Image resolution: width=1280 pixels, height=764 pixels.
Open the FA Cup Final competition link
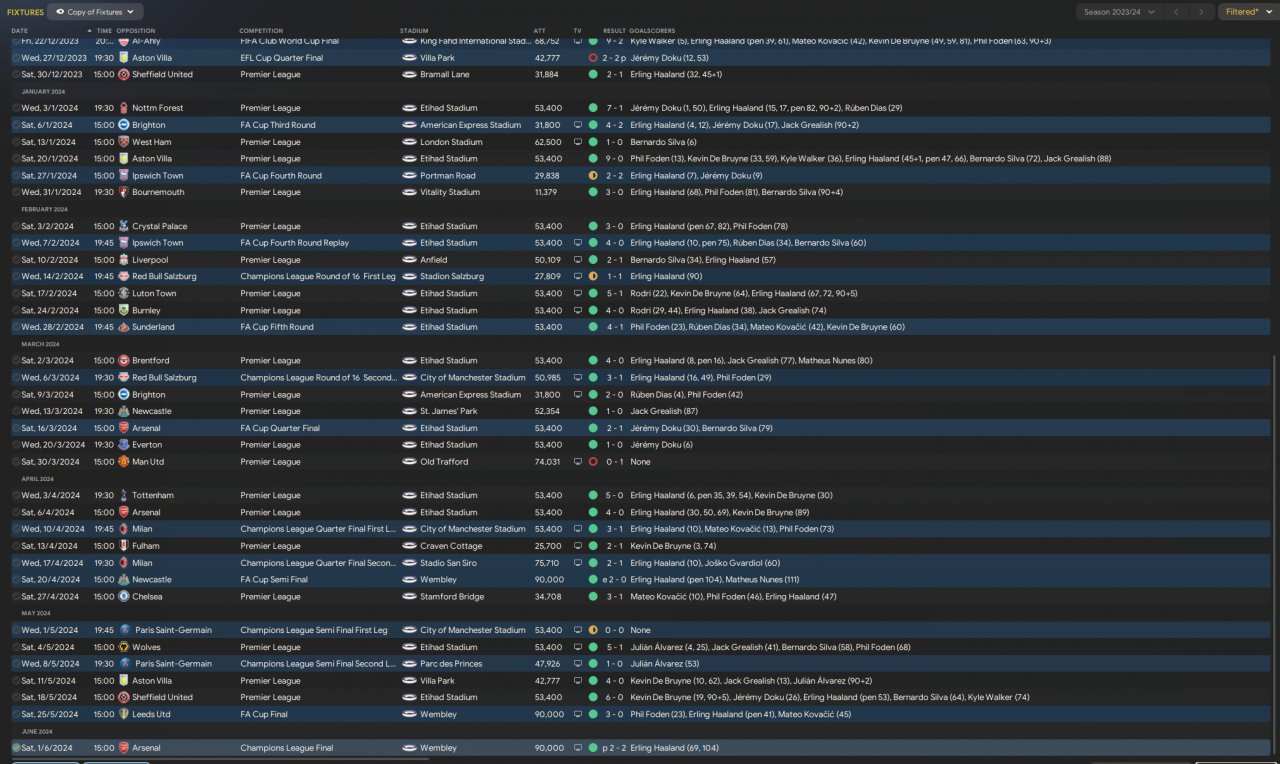tap(265, 714)
